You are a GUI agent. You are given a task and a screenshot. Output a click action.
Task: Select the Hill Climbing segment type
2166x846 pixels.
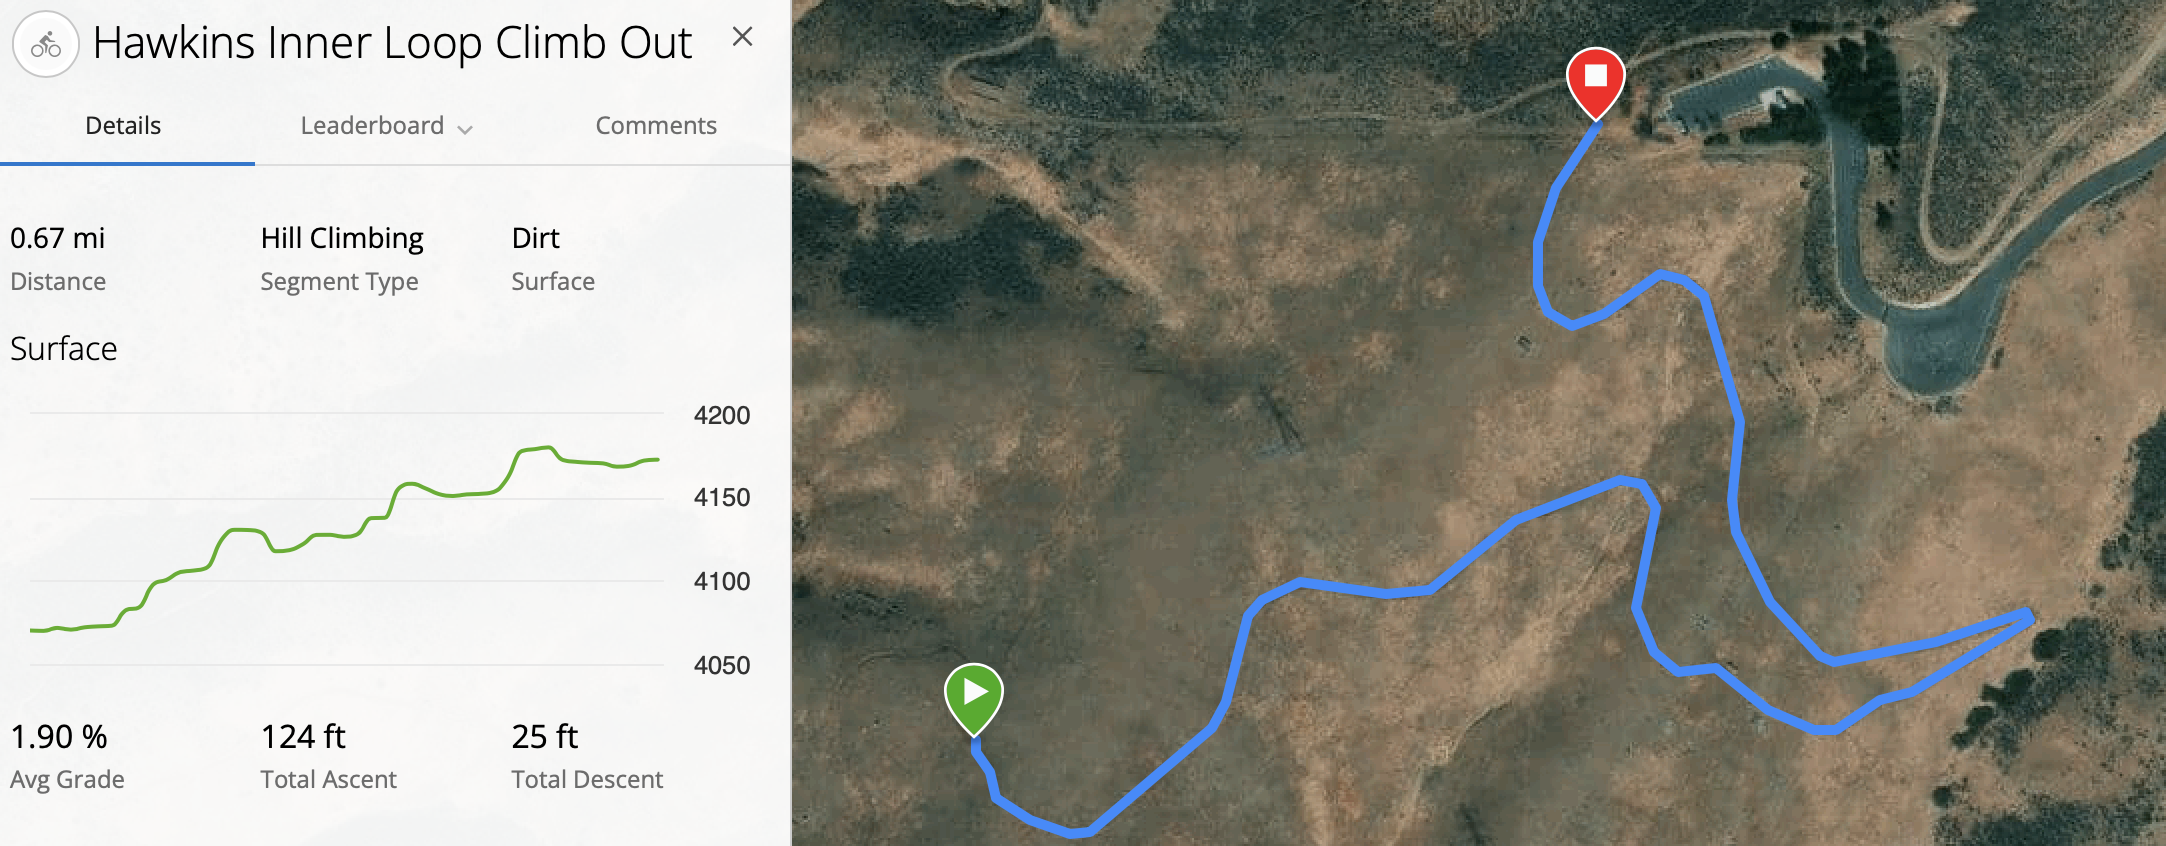(342, 238)
